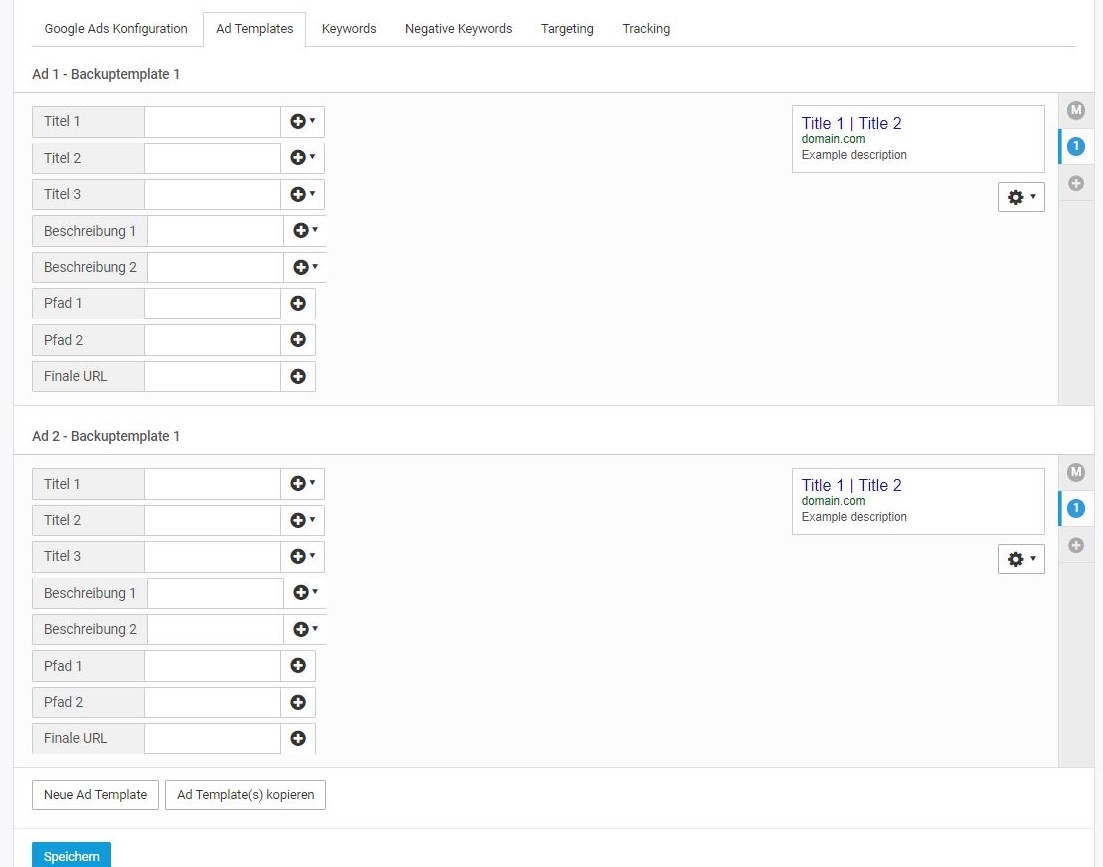Click Ad 2 preview title link

coord(851,485)
